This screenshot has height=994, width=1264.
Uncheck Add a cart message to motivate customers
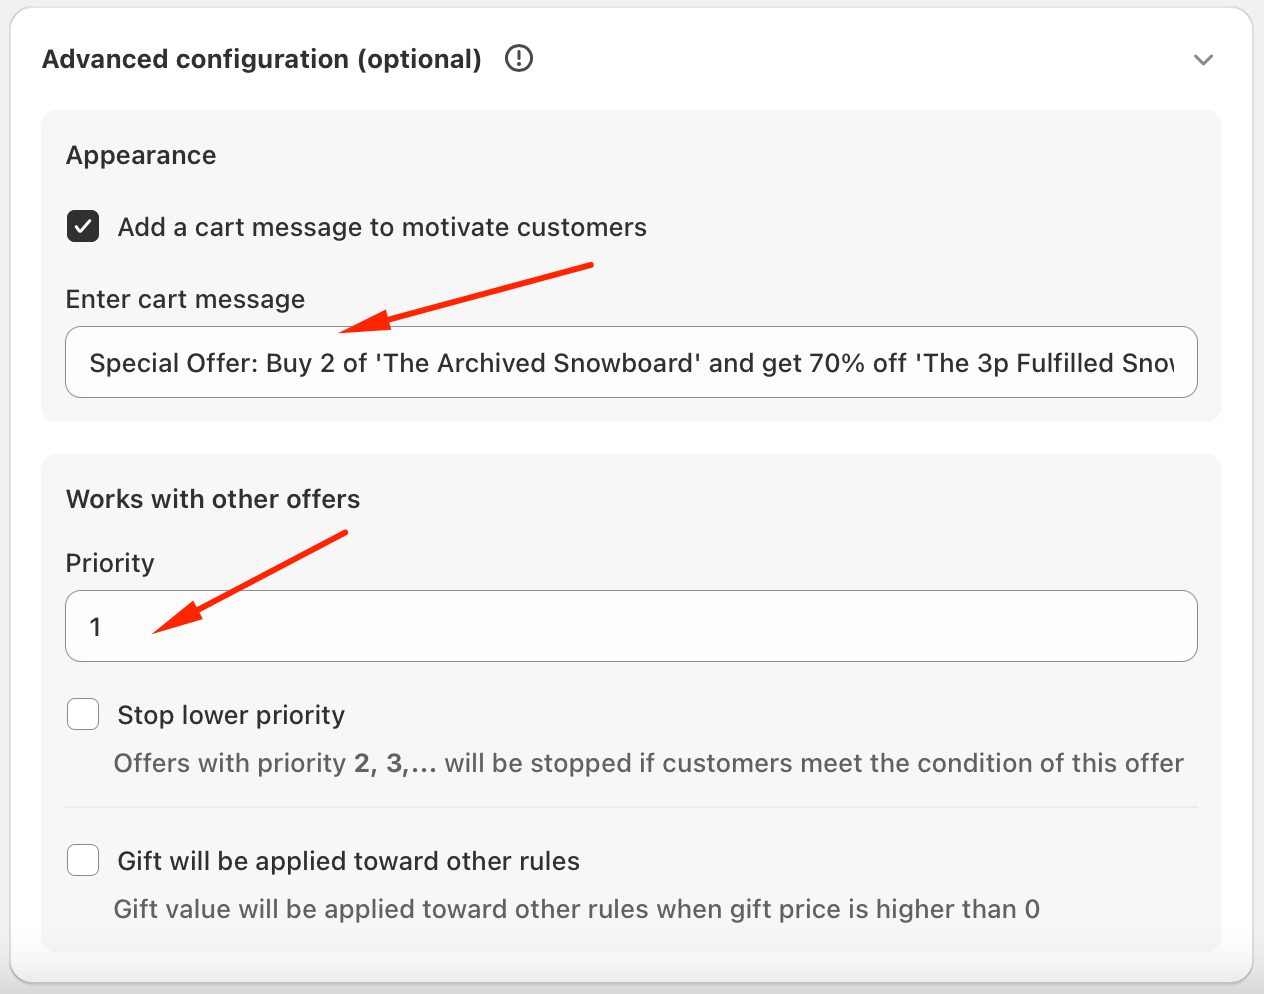(x=82, y=226)
